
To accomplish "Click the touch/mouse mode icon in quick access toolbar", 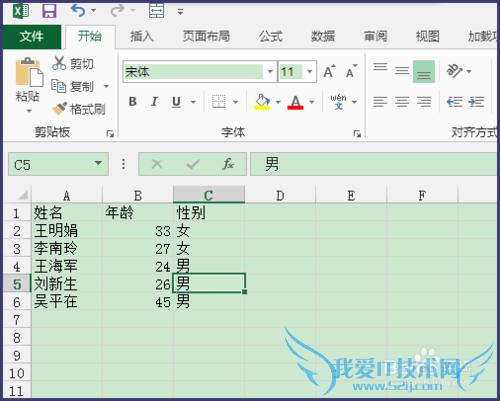I will click(156, 11).
